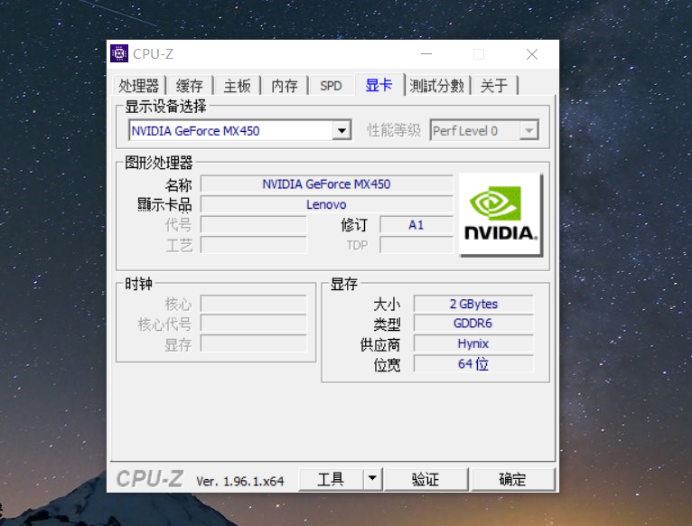This screenshot has height=526, width=692.
Task: Click the 供应商 label
Action: [380, 345]
